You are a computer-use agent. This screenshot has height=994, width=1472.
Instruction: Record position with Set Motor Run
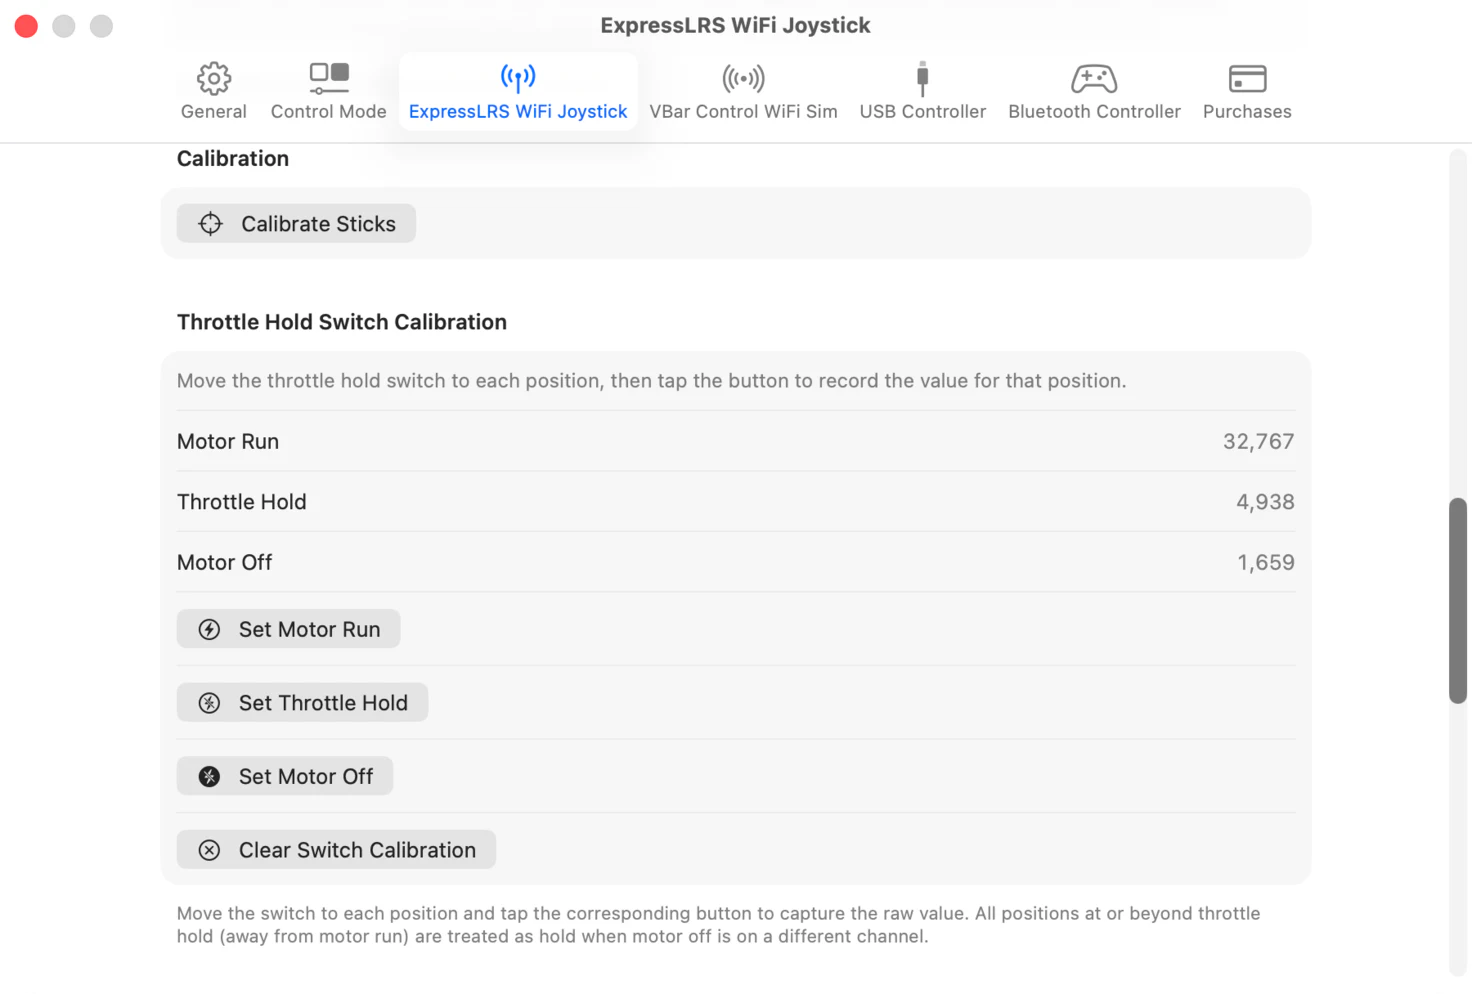click(x=288, y=629)
